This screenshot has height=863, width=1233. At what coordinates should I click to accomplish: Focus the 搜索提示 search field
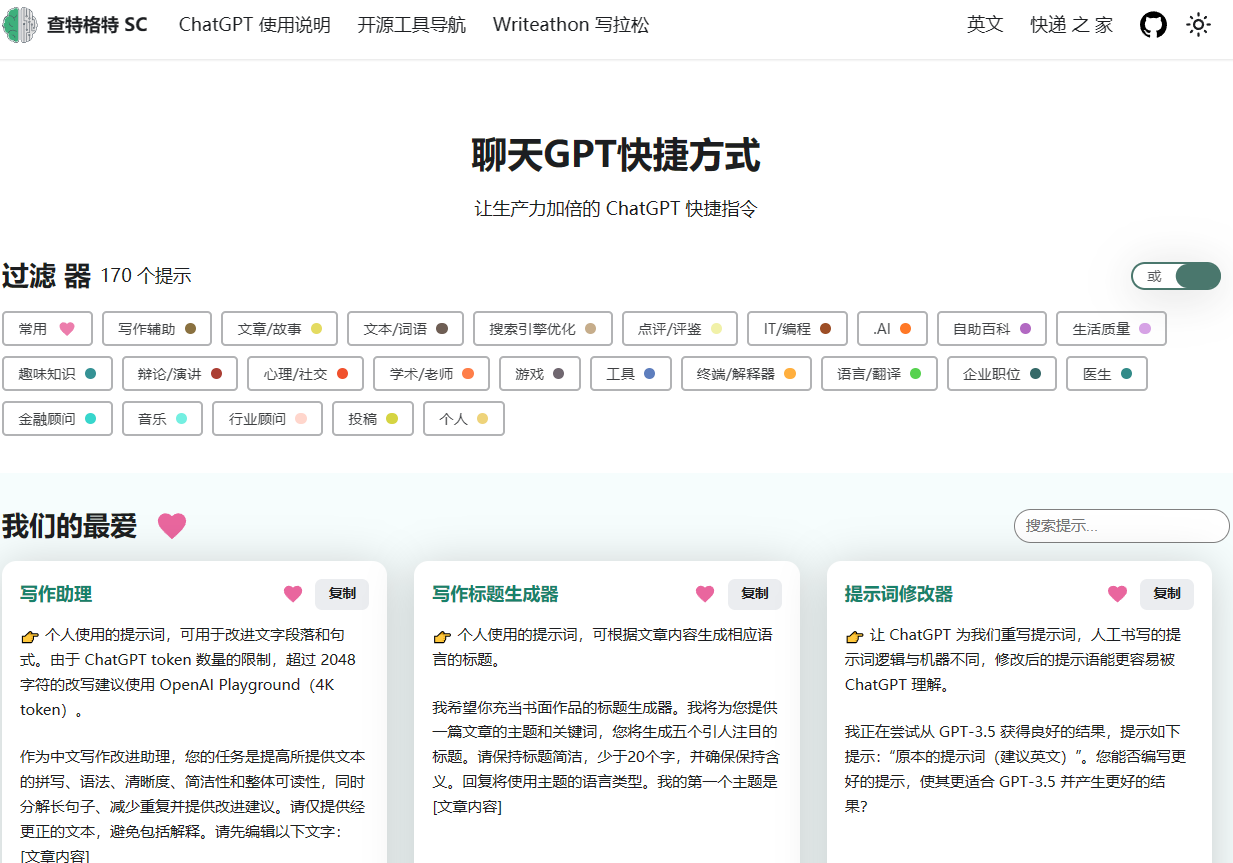(x=1122, y=526)
